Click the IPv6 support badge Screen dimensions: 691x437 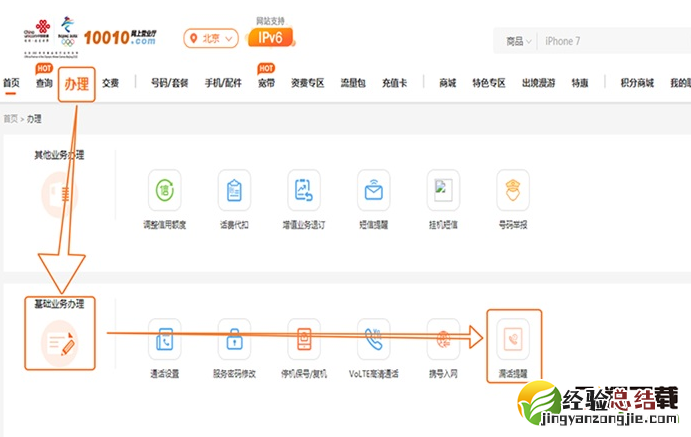pyautogui.click(x=271, y=37)
